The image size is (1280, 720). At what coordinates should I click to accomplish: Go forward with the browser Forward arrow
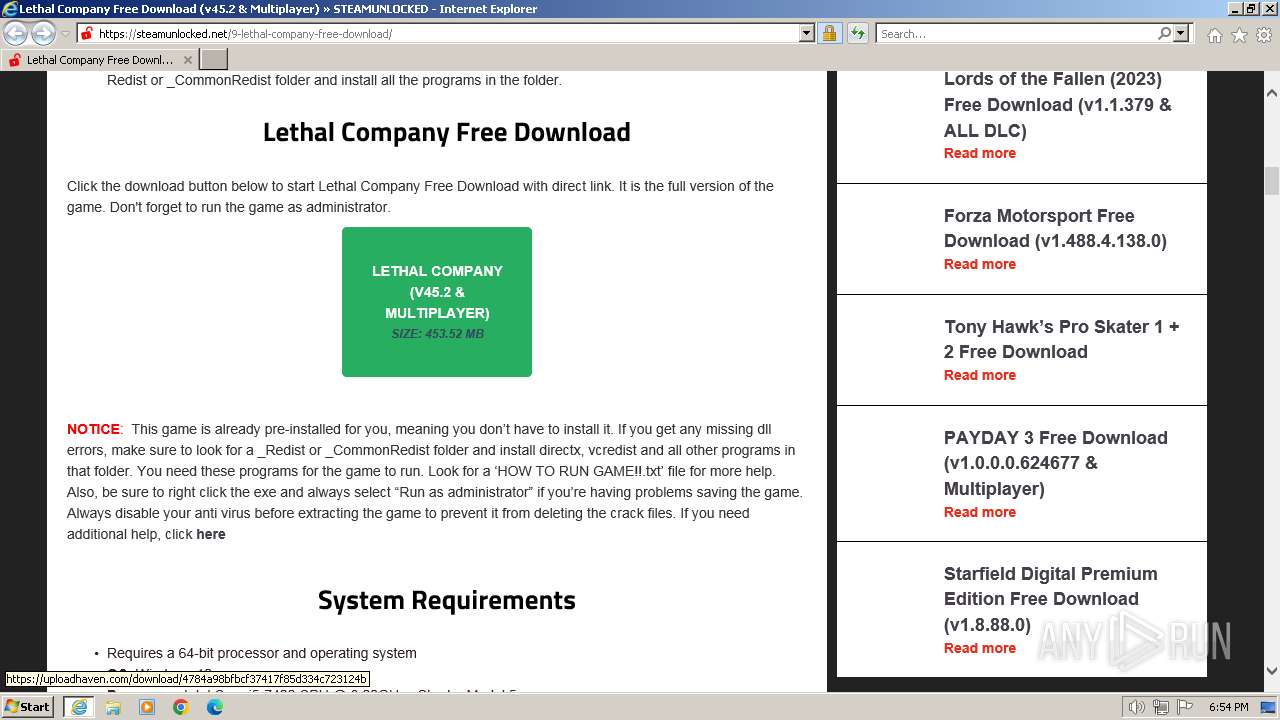(x=43, y=33)
